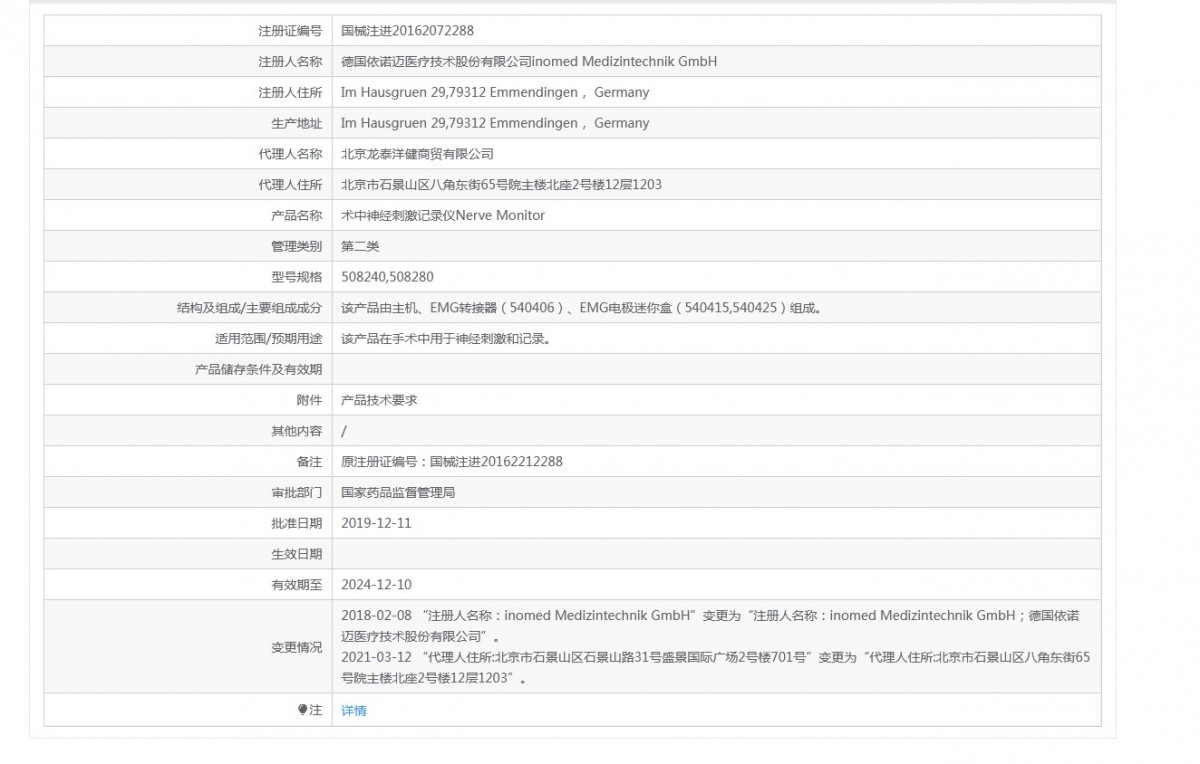
Task: Select the structure composition text 该产品由主机
Action: 582,308
